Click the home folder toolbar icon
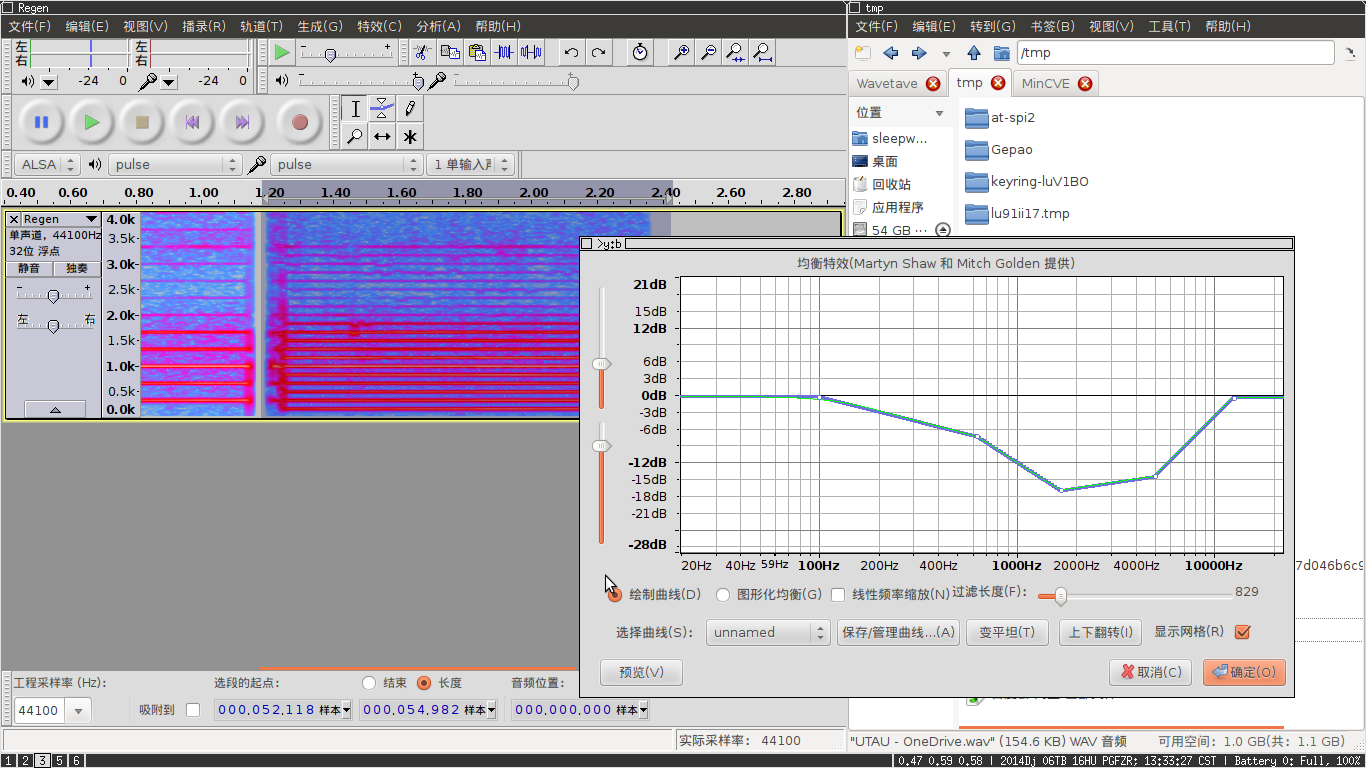Image resolution: width=1366 pixels, height=768 pixels. coord(1001,53)
